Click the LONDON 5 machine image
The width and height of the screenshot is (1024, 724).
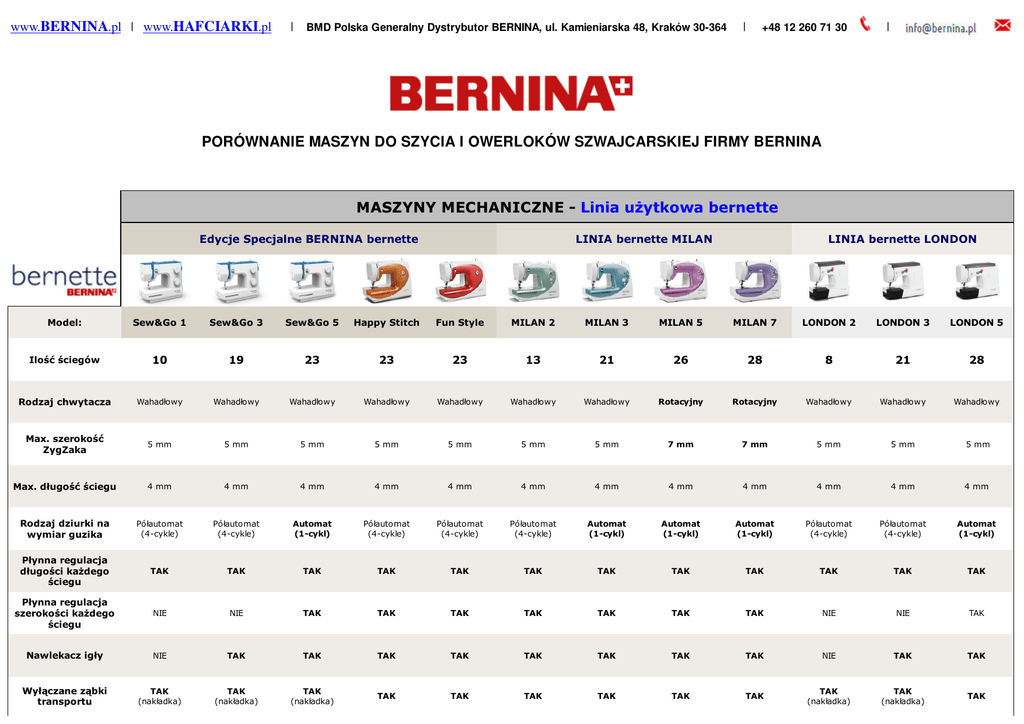[x=976, y=281]
